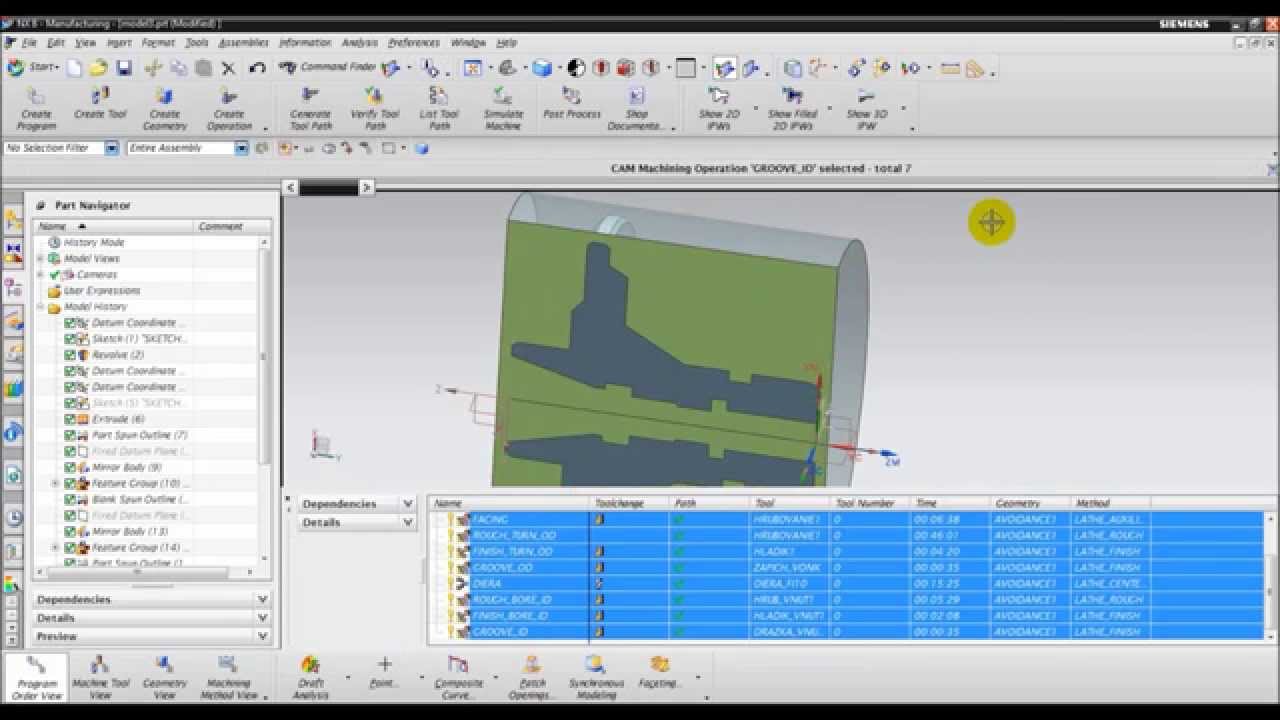The image size is (1280, 720).
Task: Toggle checkbox for Extrude (6)
Action: pos(70,419)
